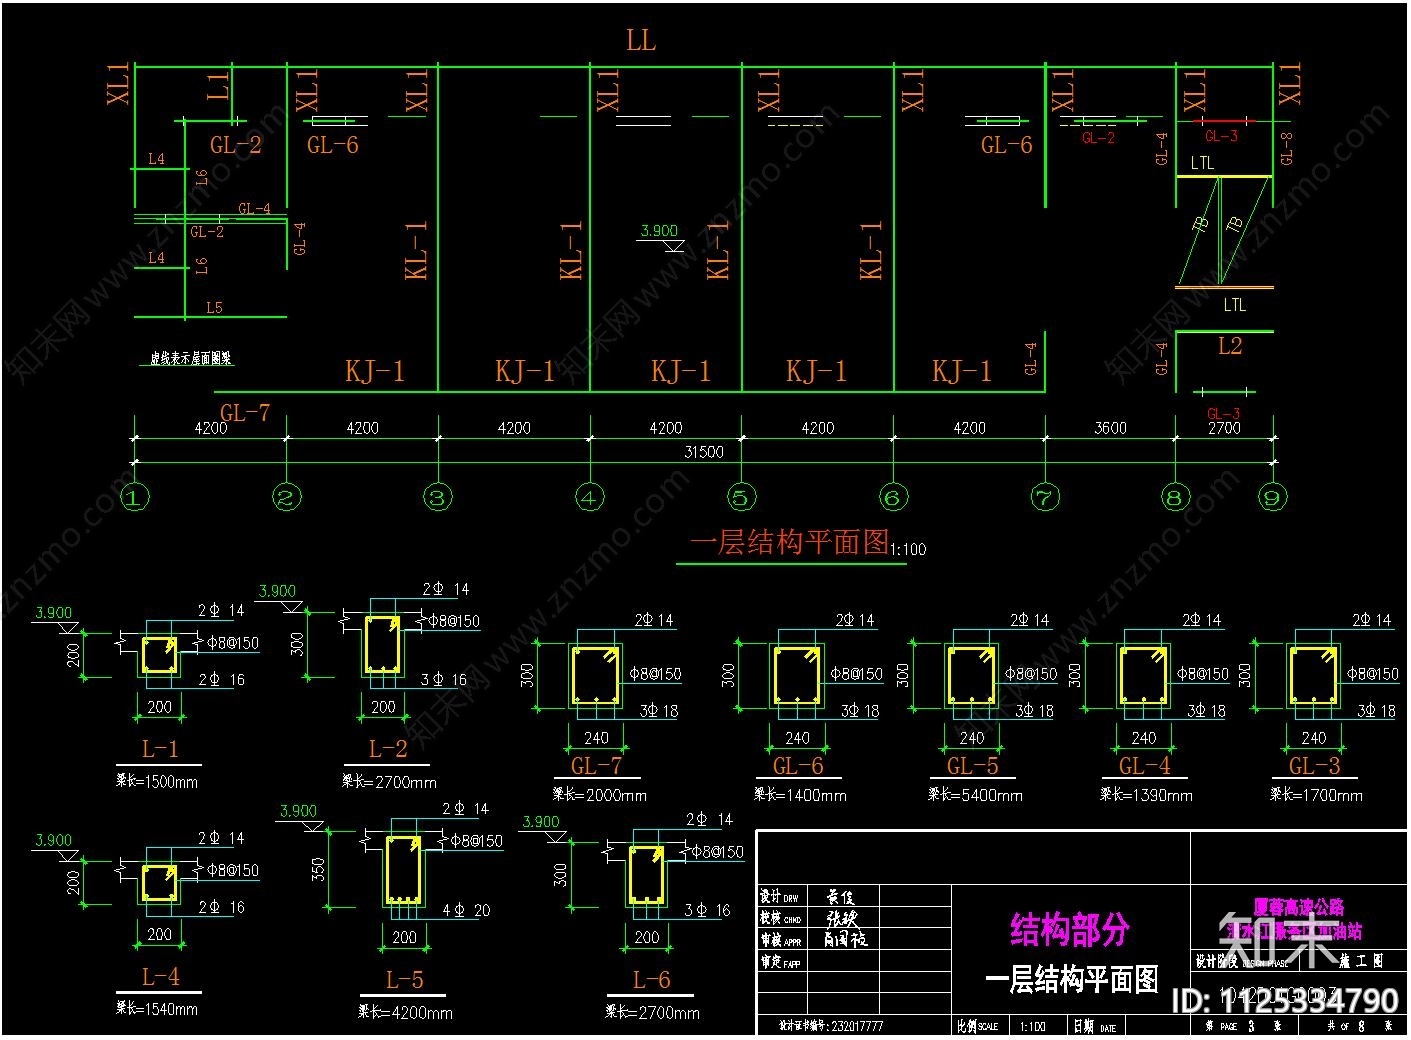Click the underlined GL-6 section title

coord(798,766)
